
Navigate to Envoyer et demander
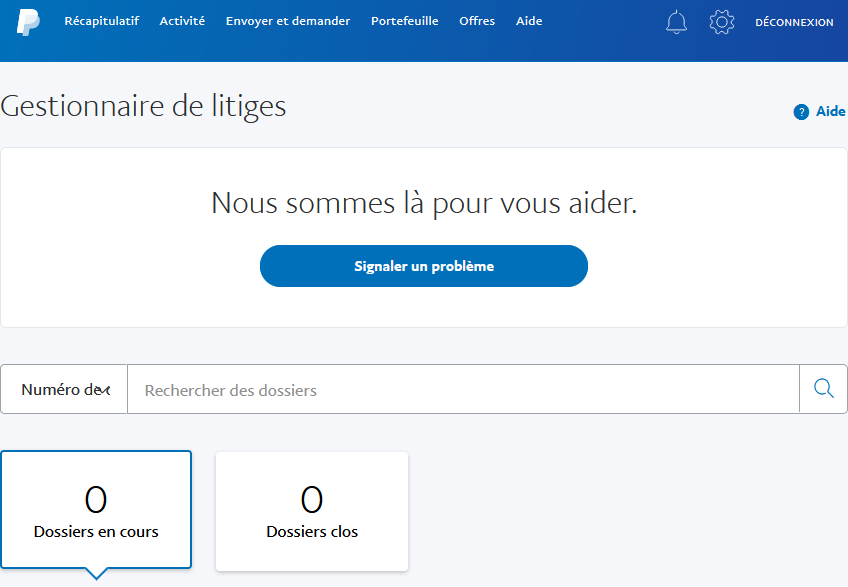click(x=288, y=20)
